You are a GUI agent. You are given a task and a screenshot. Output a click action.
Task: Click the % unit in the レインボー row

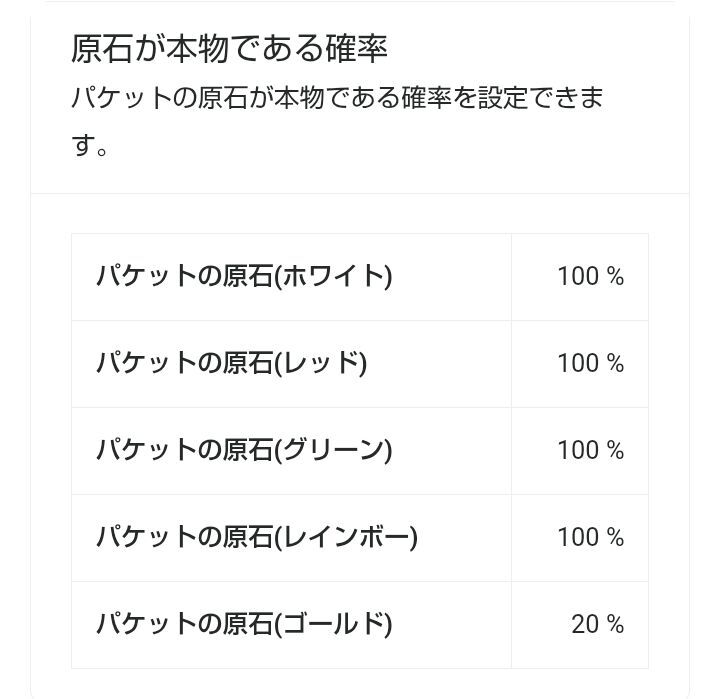[615, 537]
